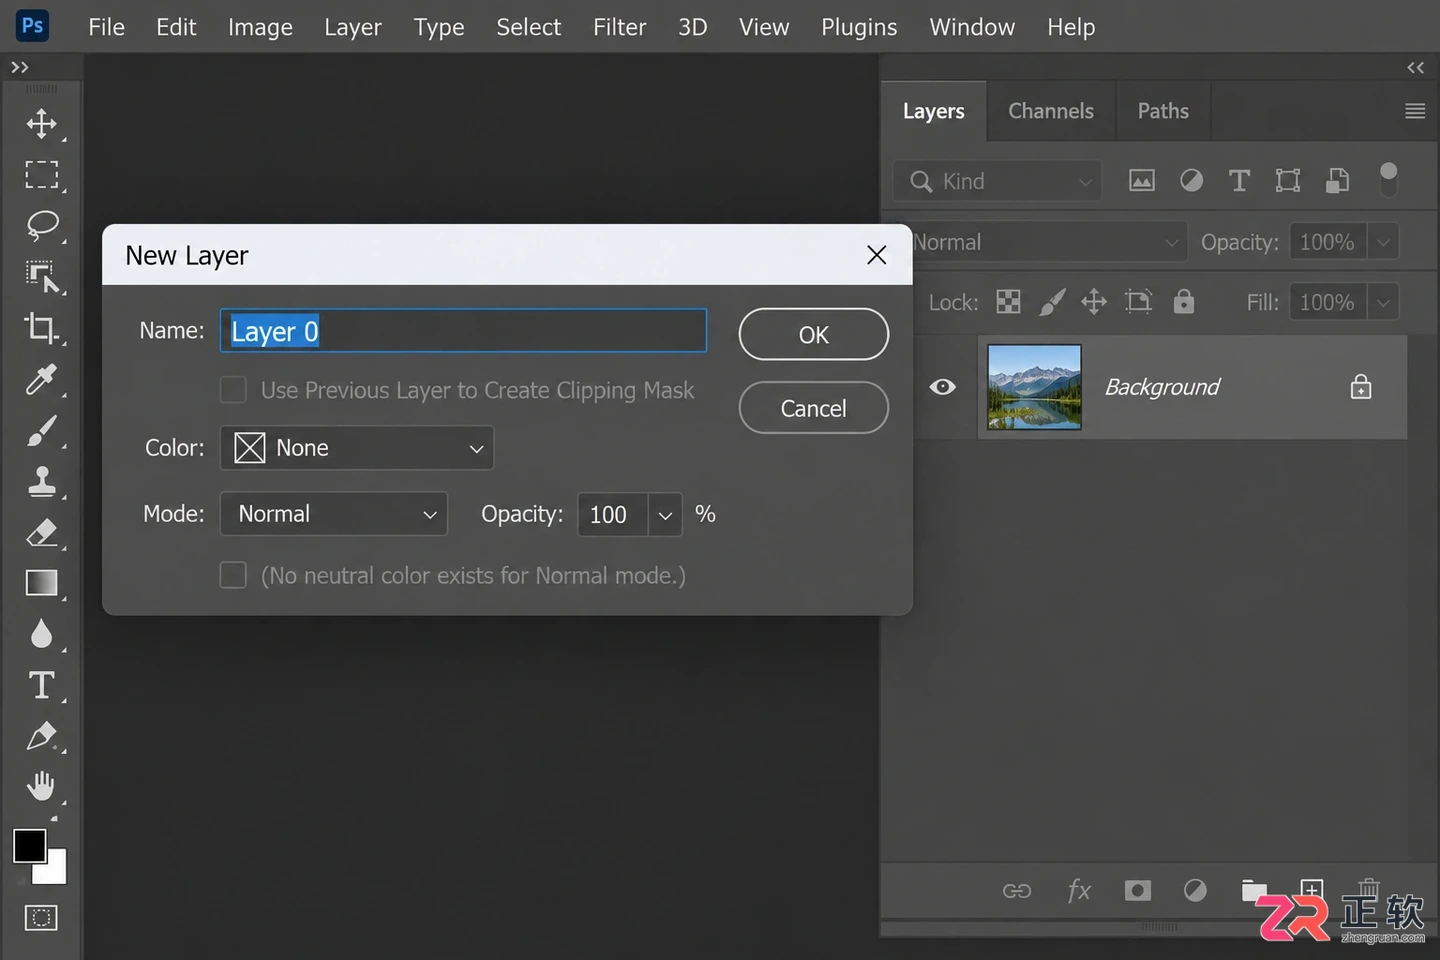
Task: Create new fill or adjustment layer
Action: click(x=1195, y=890)
